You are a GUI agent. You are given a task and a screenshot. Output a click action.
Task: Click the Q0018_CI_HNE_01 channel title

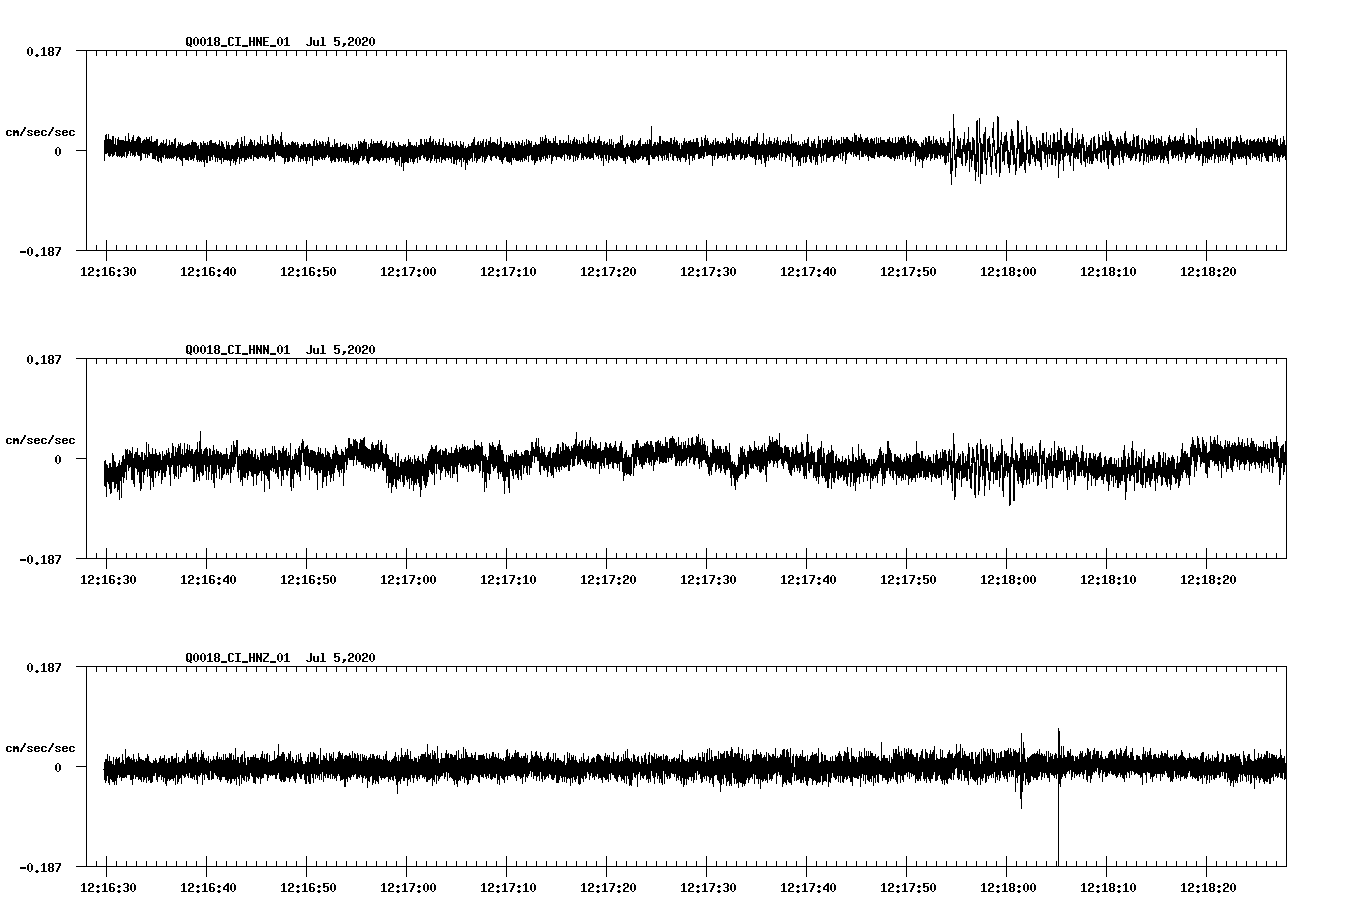tap(237, 42)
